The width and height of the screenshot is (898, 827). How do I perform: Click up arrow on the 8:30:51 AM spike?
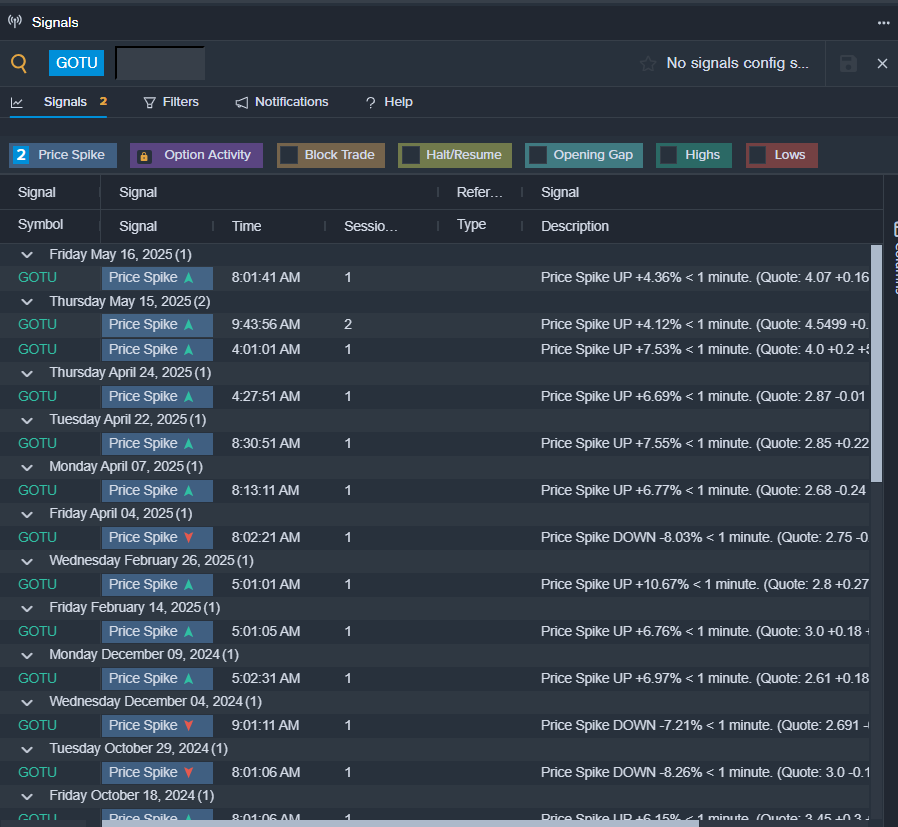click(x=188, y=444)
